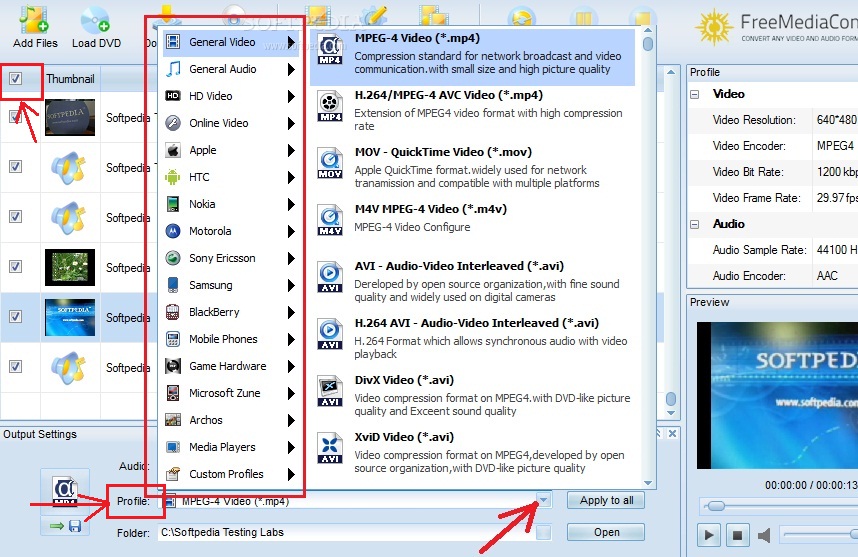The width and height of the screenshot is (858, 557).
Task: Open the Folder path dropdown button
Action: coord(543,532)
